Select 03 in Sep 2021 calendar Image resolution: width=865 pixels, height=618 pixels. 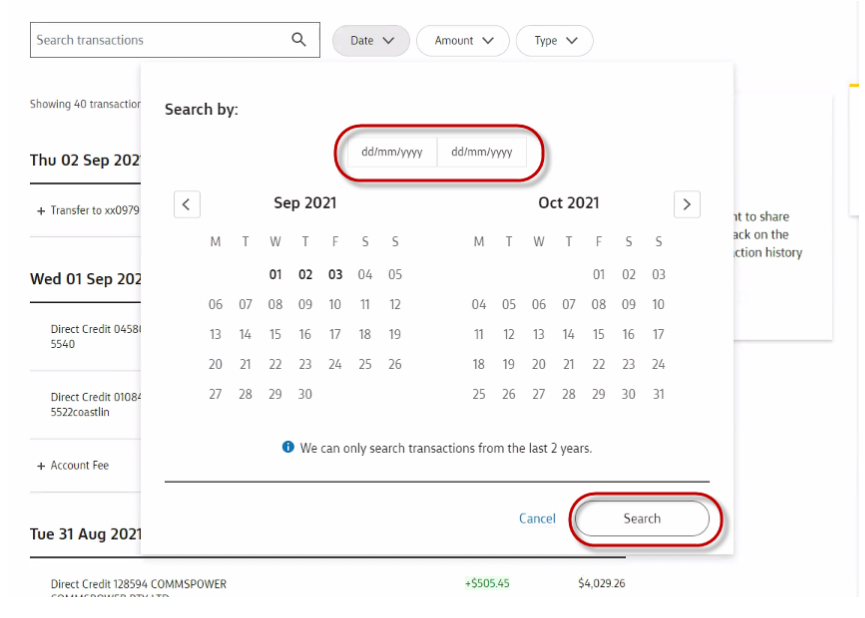335,275
